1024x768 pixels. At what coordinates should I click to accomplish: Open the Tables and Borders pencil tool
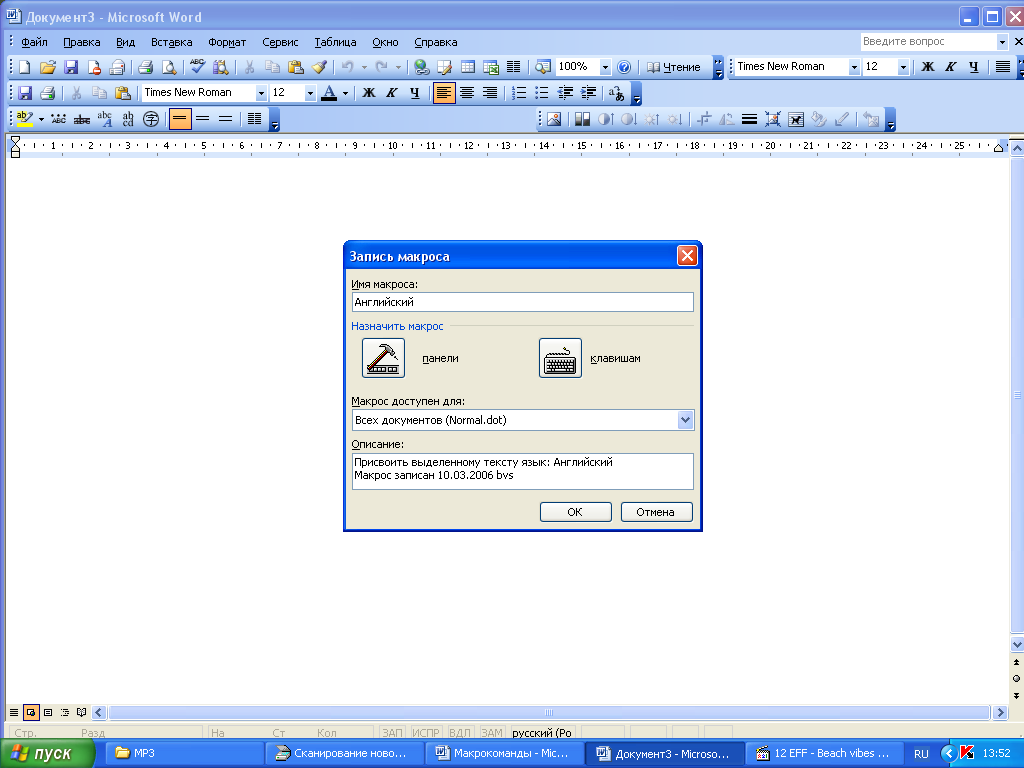(445, 67)
